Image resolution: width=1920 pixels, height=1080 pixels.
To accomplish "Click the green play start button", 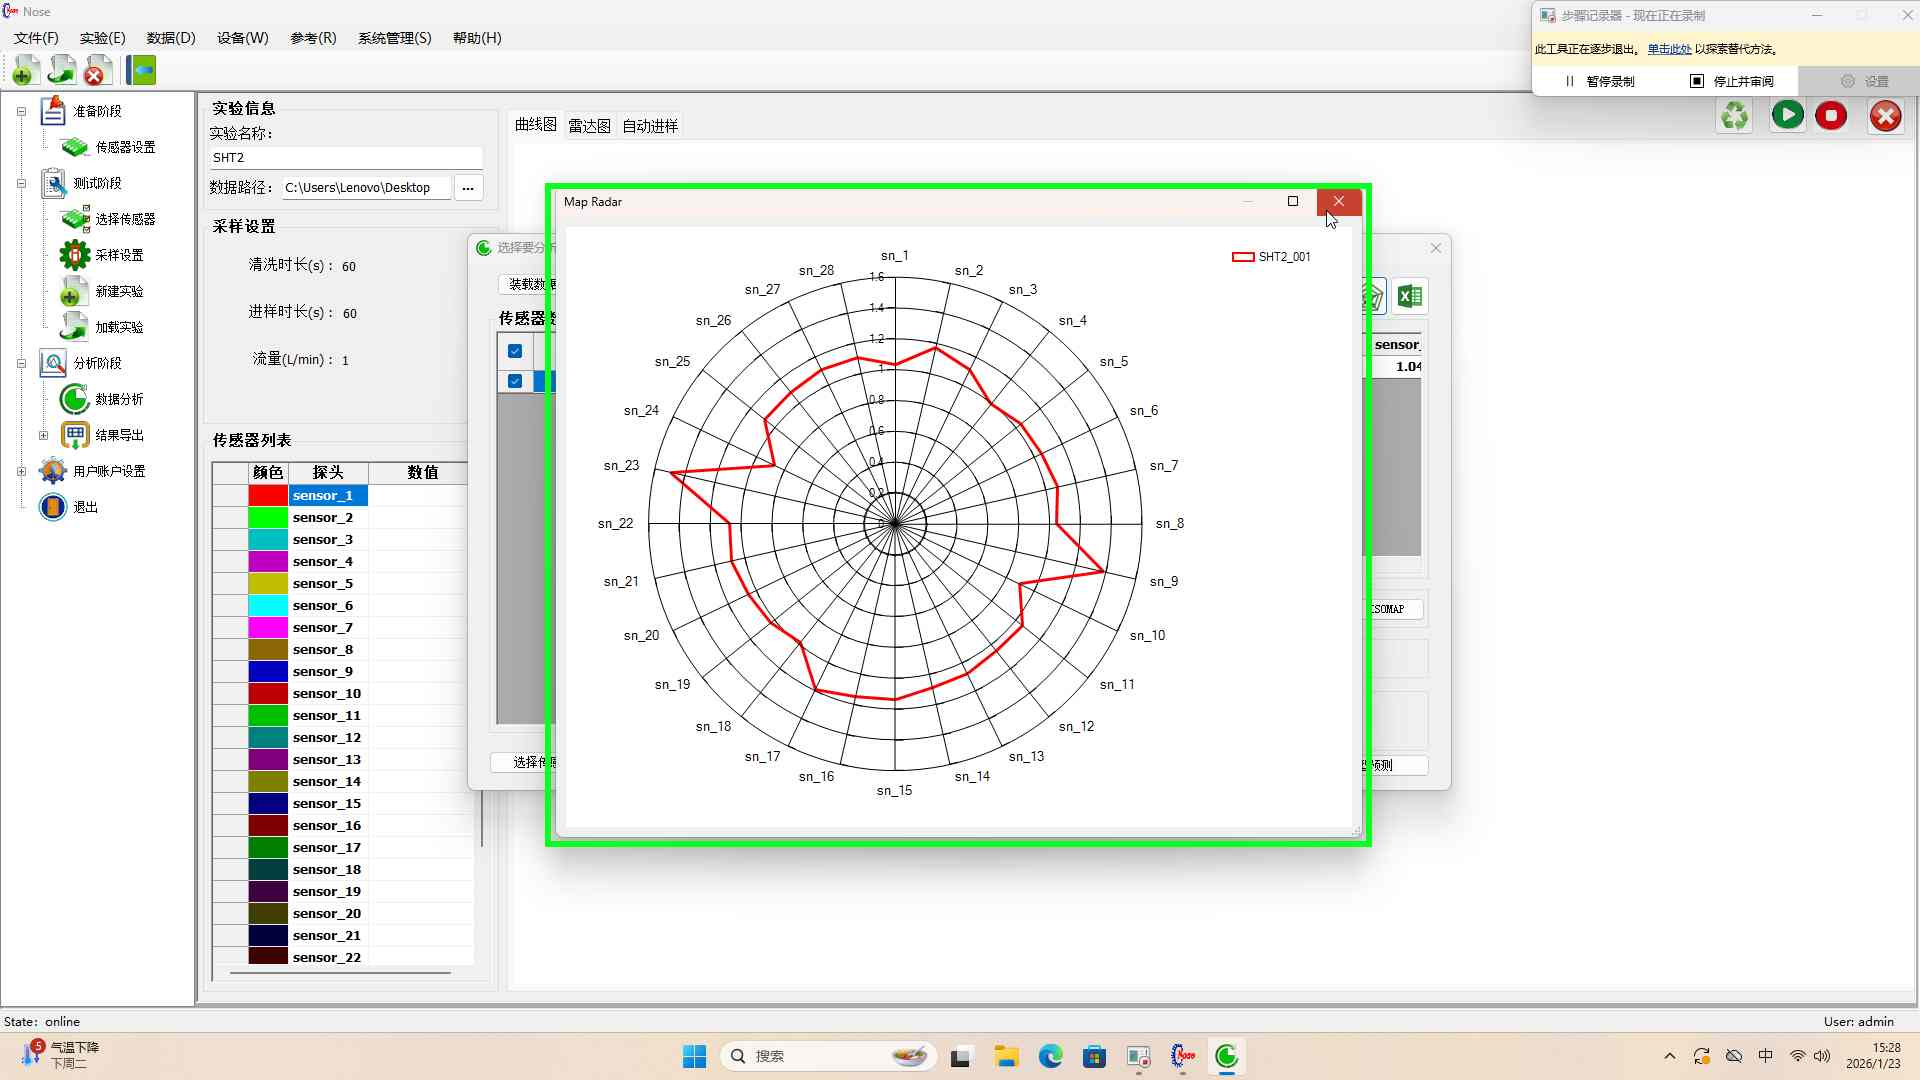I will [x=1787, y=116].
